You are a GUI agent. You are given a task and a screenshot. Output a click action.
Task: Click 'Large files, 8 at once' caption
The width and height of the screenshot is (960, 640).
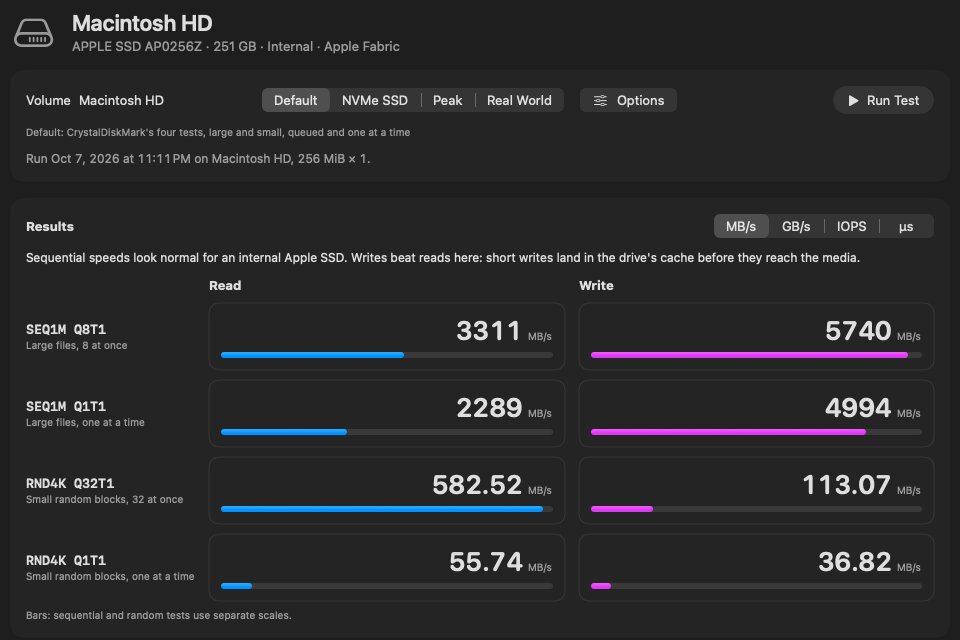(77, 345)
